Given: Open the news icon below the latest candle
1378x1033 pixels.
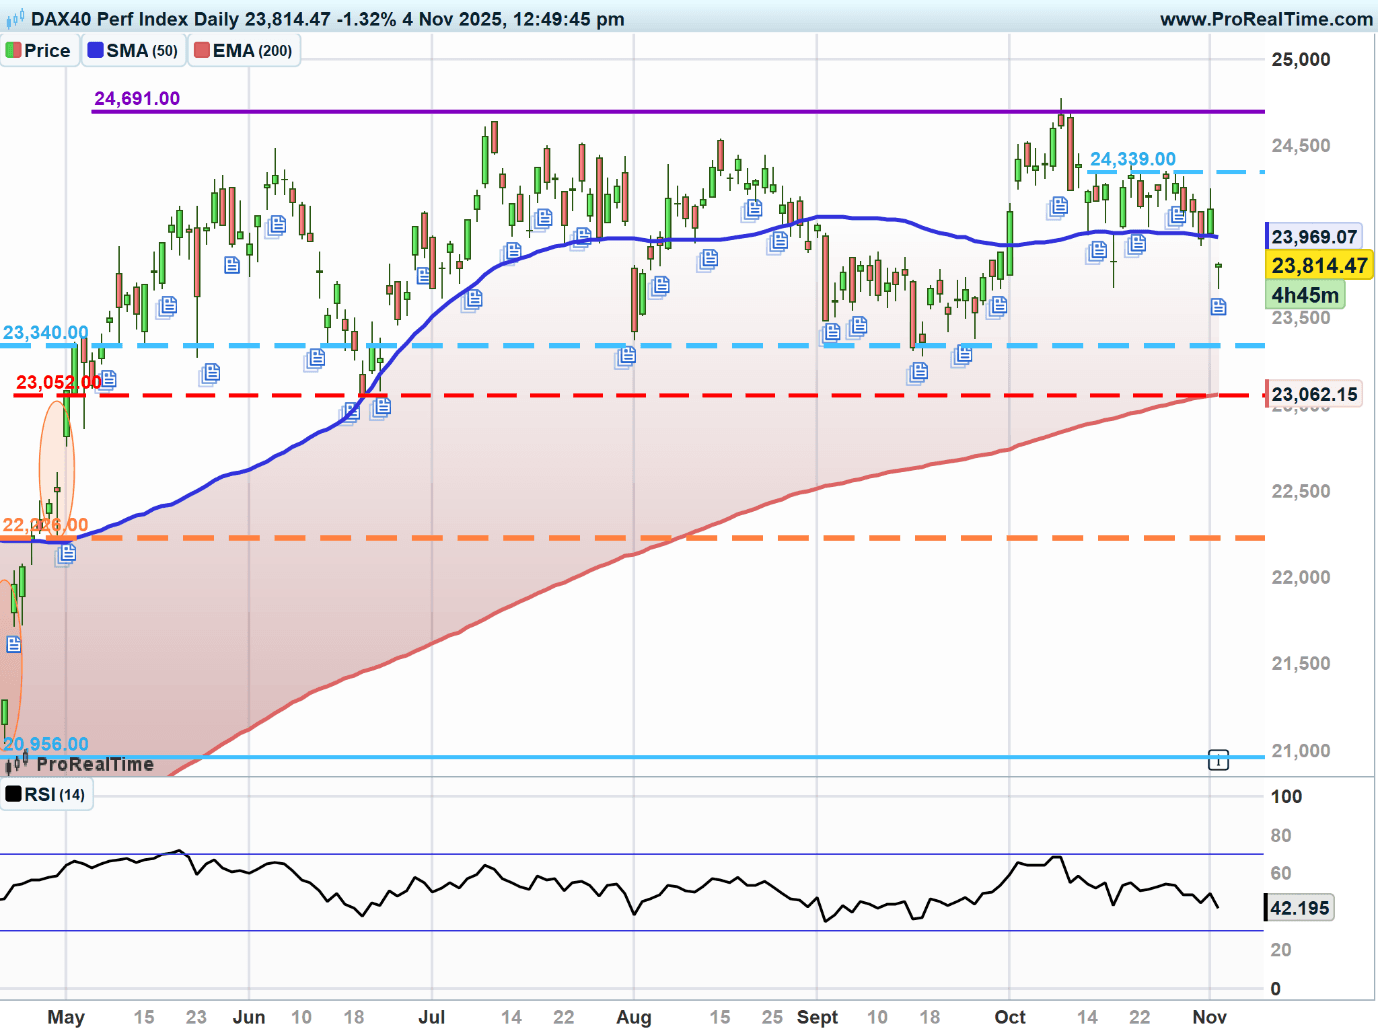Looking at the screenshot, I should pyautogui.click(x=1218, y=307).
